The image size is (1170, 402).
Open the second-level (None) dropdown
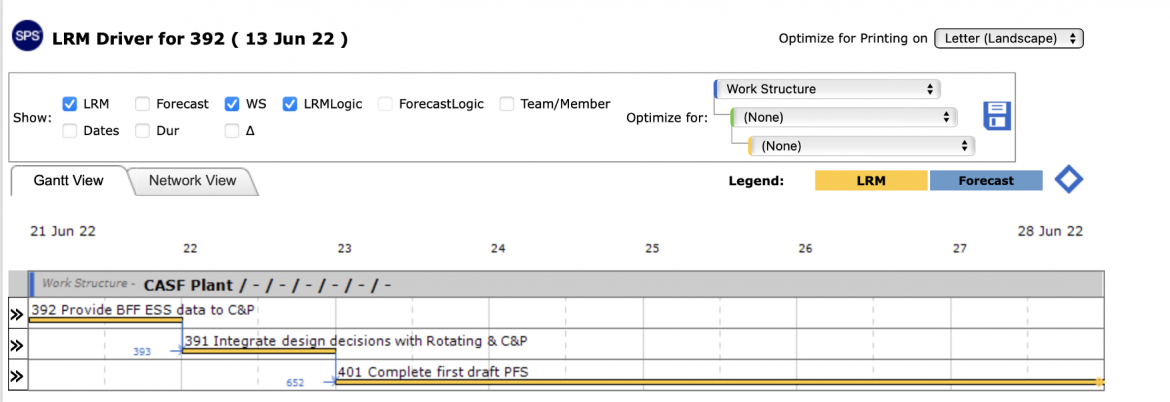coord(844,117)
